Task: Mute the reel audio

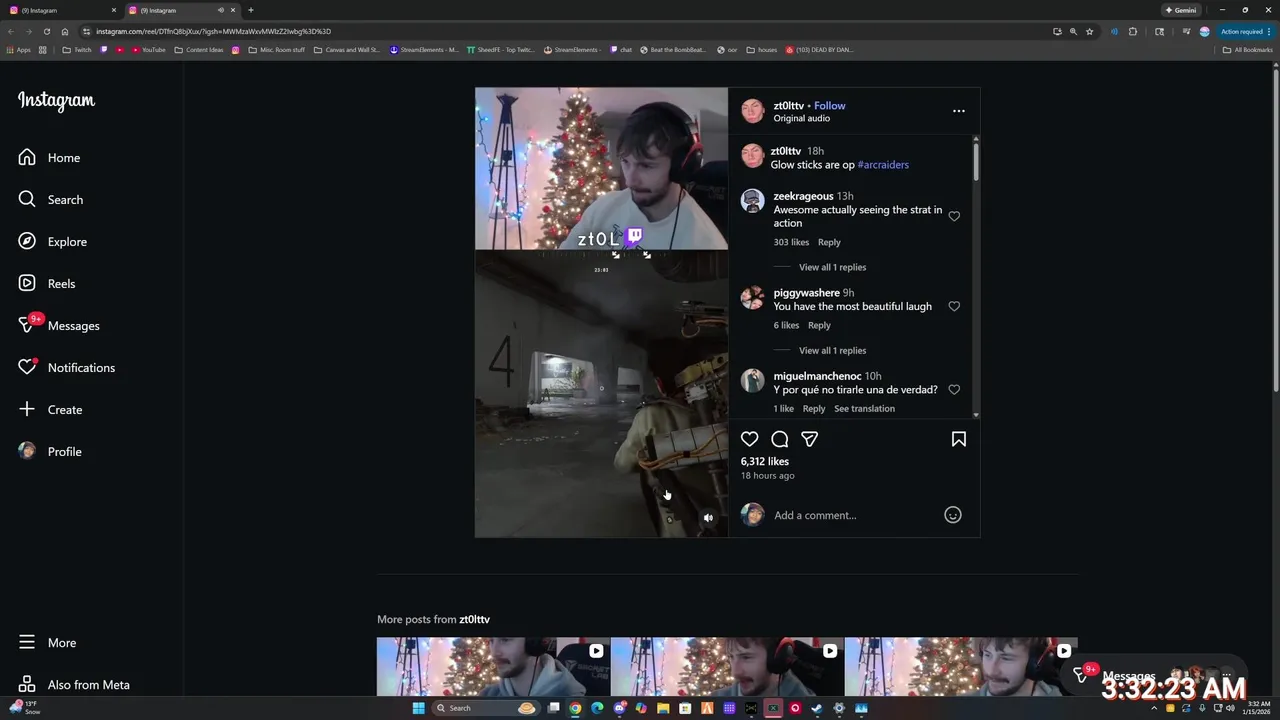Action: click(708, 518)
